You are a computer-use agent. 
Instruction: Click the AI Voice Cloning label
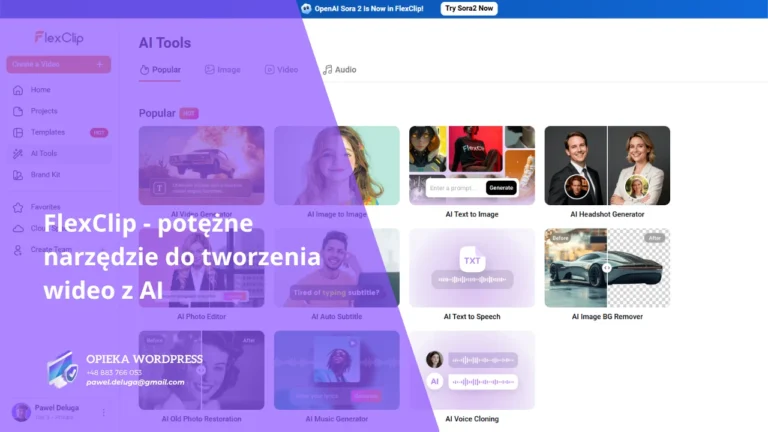point(472,419)
